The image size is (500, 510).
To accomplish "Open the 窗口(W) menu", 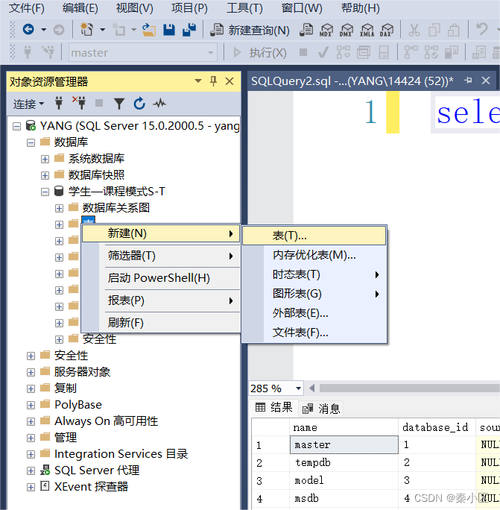I will [x=302, y=8].
